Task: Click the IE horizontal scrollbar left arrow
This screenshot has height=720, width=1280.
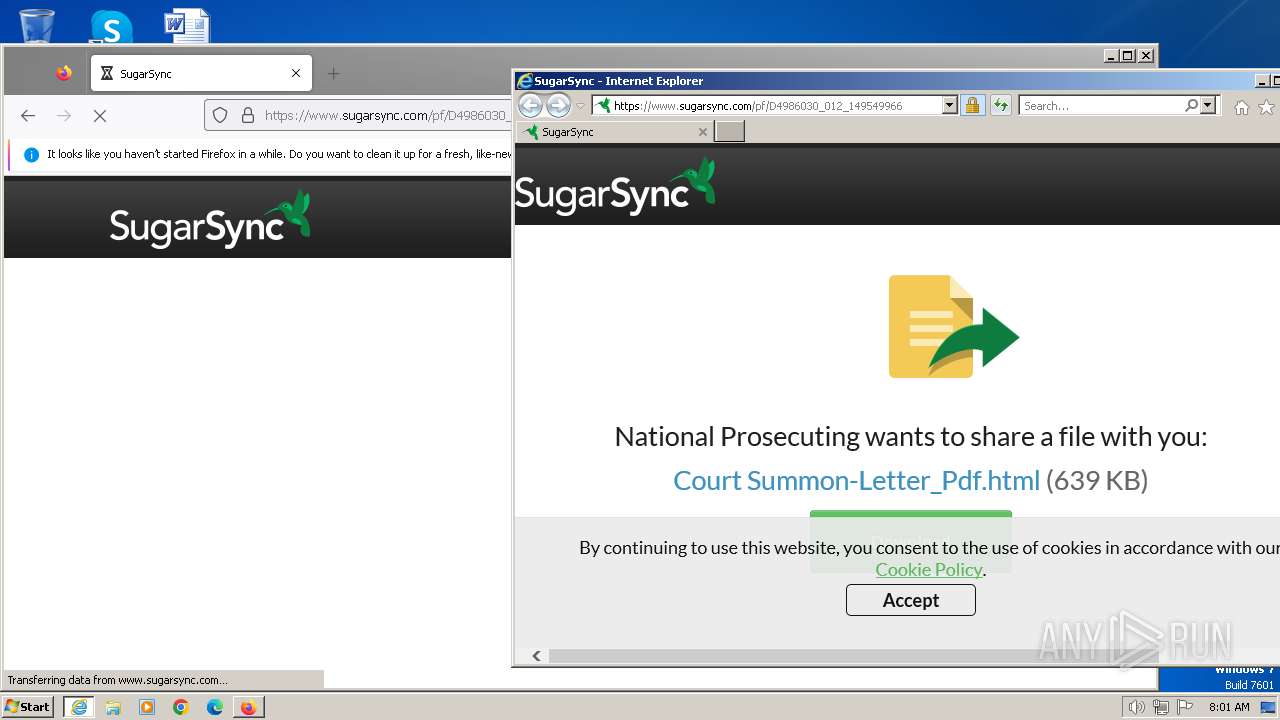Action: click(x=536, y=656)
